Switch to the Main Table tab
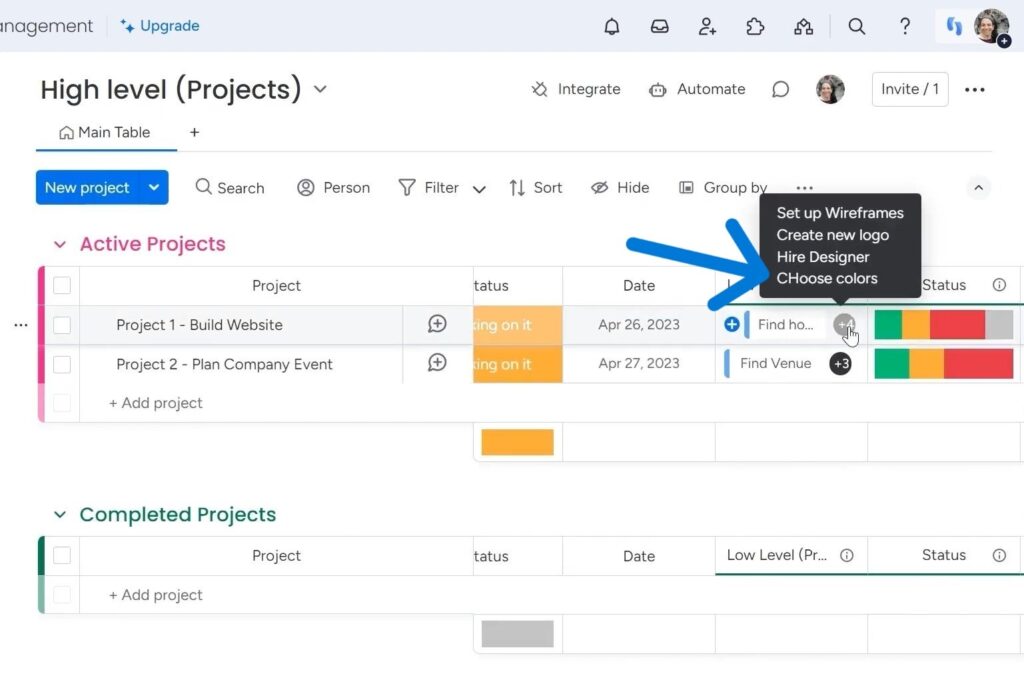1024x686 pixels. click(x=105, y=132)
